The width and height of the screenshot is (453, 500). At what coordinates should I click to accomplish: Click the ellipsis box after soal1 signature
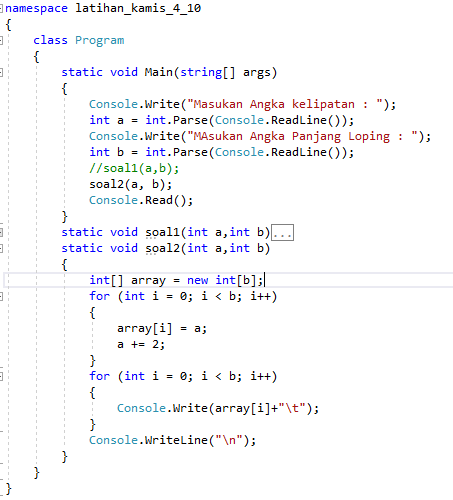pyautogui.click(x=282, y=233)
